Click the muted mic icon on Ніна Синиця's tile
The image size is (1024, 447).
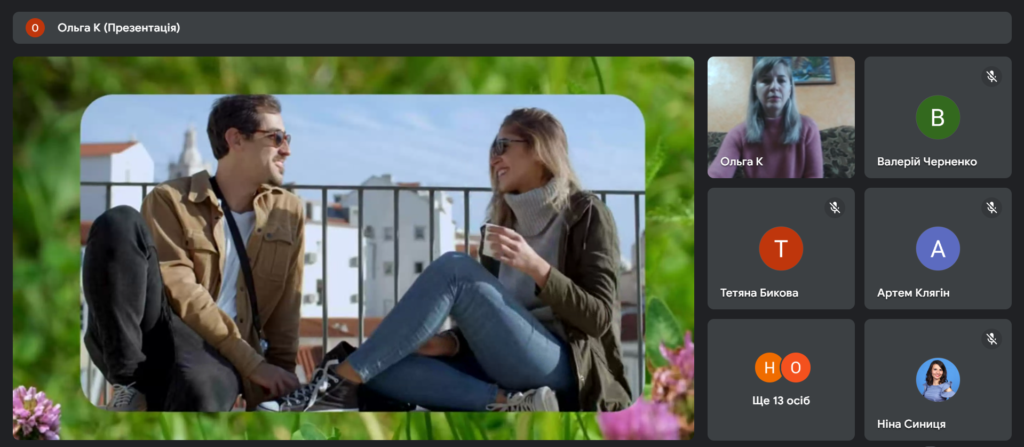pyautogui.click(x=991, y=338)
